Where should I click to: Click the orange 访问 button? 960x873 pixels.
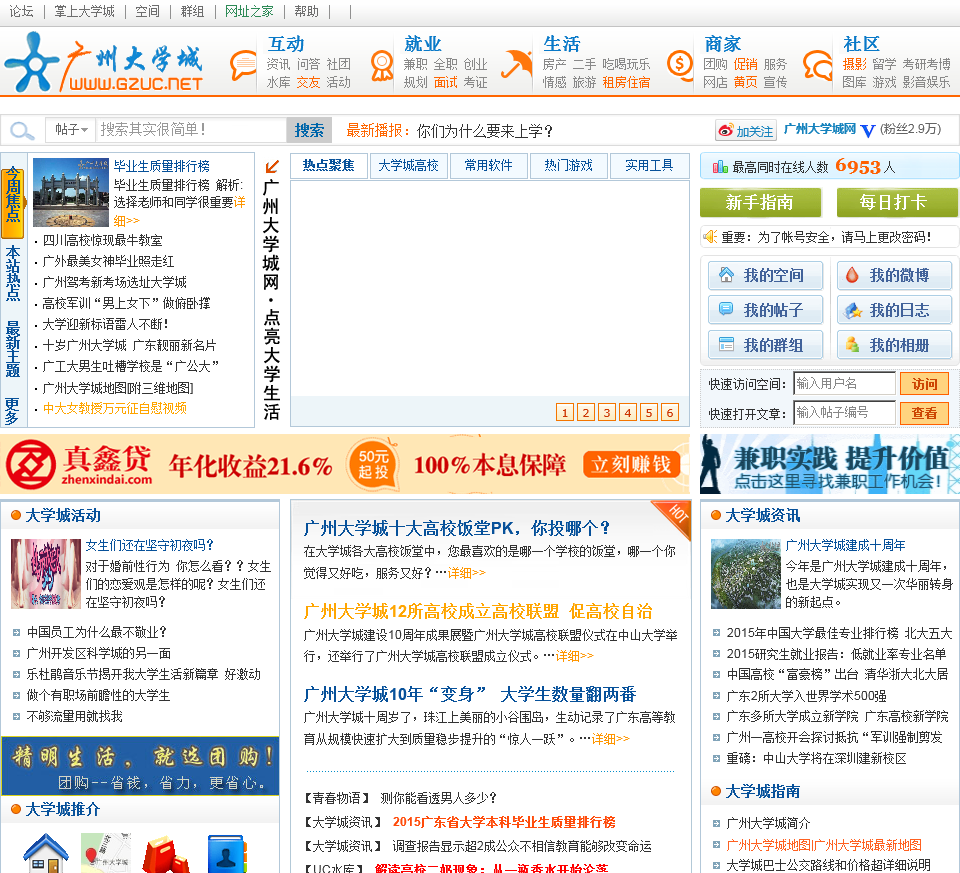click(924, 384)
